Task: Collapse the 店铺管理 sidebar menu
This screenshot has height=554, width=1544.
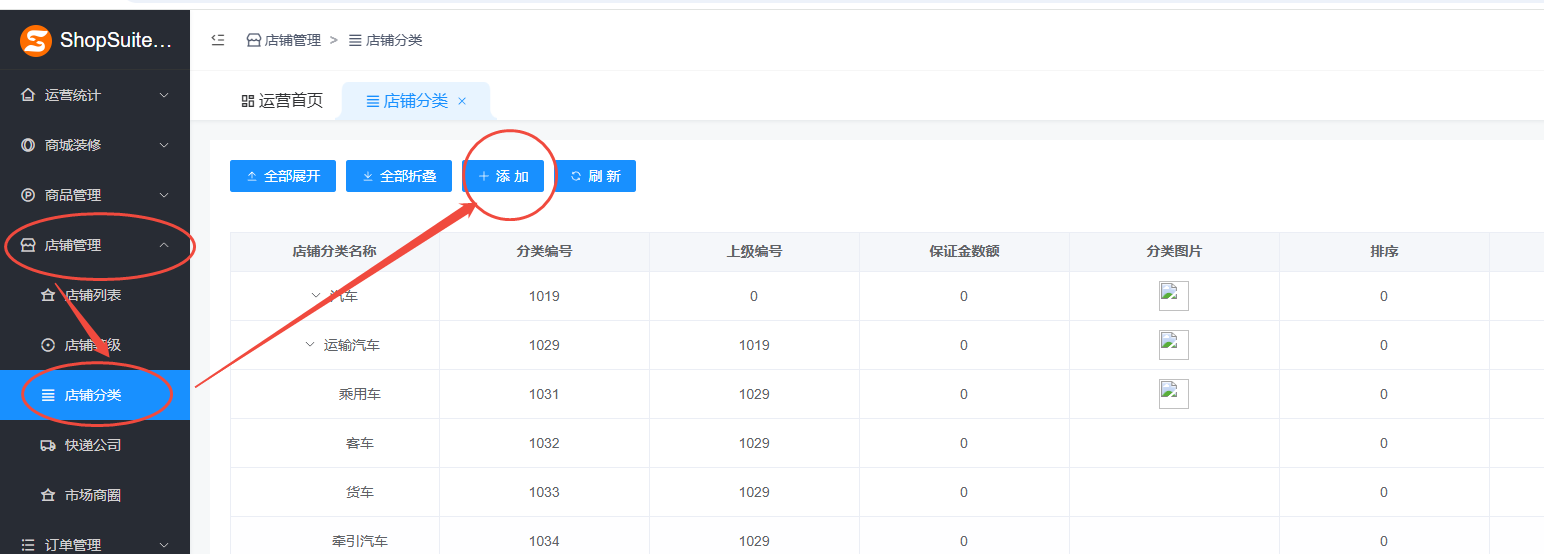Action: [x=95, y=245]
